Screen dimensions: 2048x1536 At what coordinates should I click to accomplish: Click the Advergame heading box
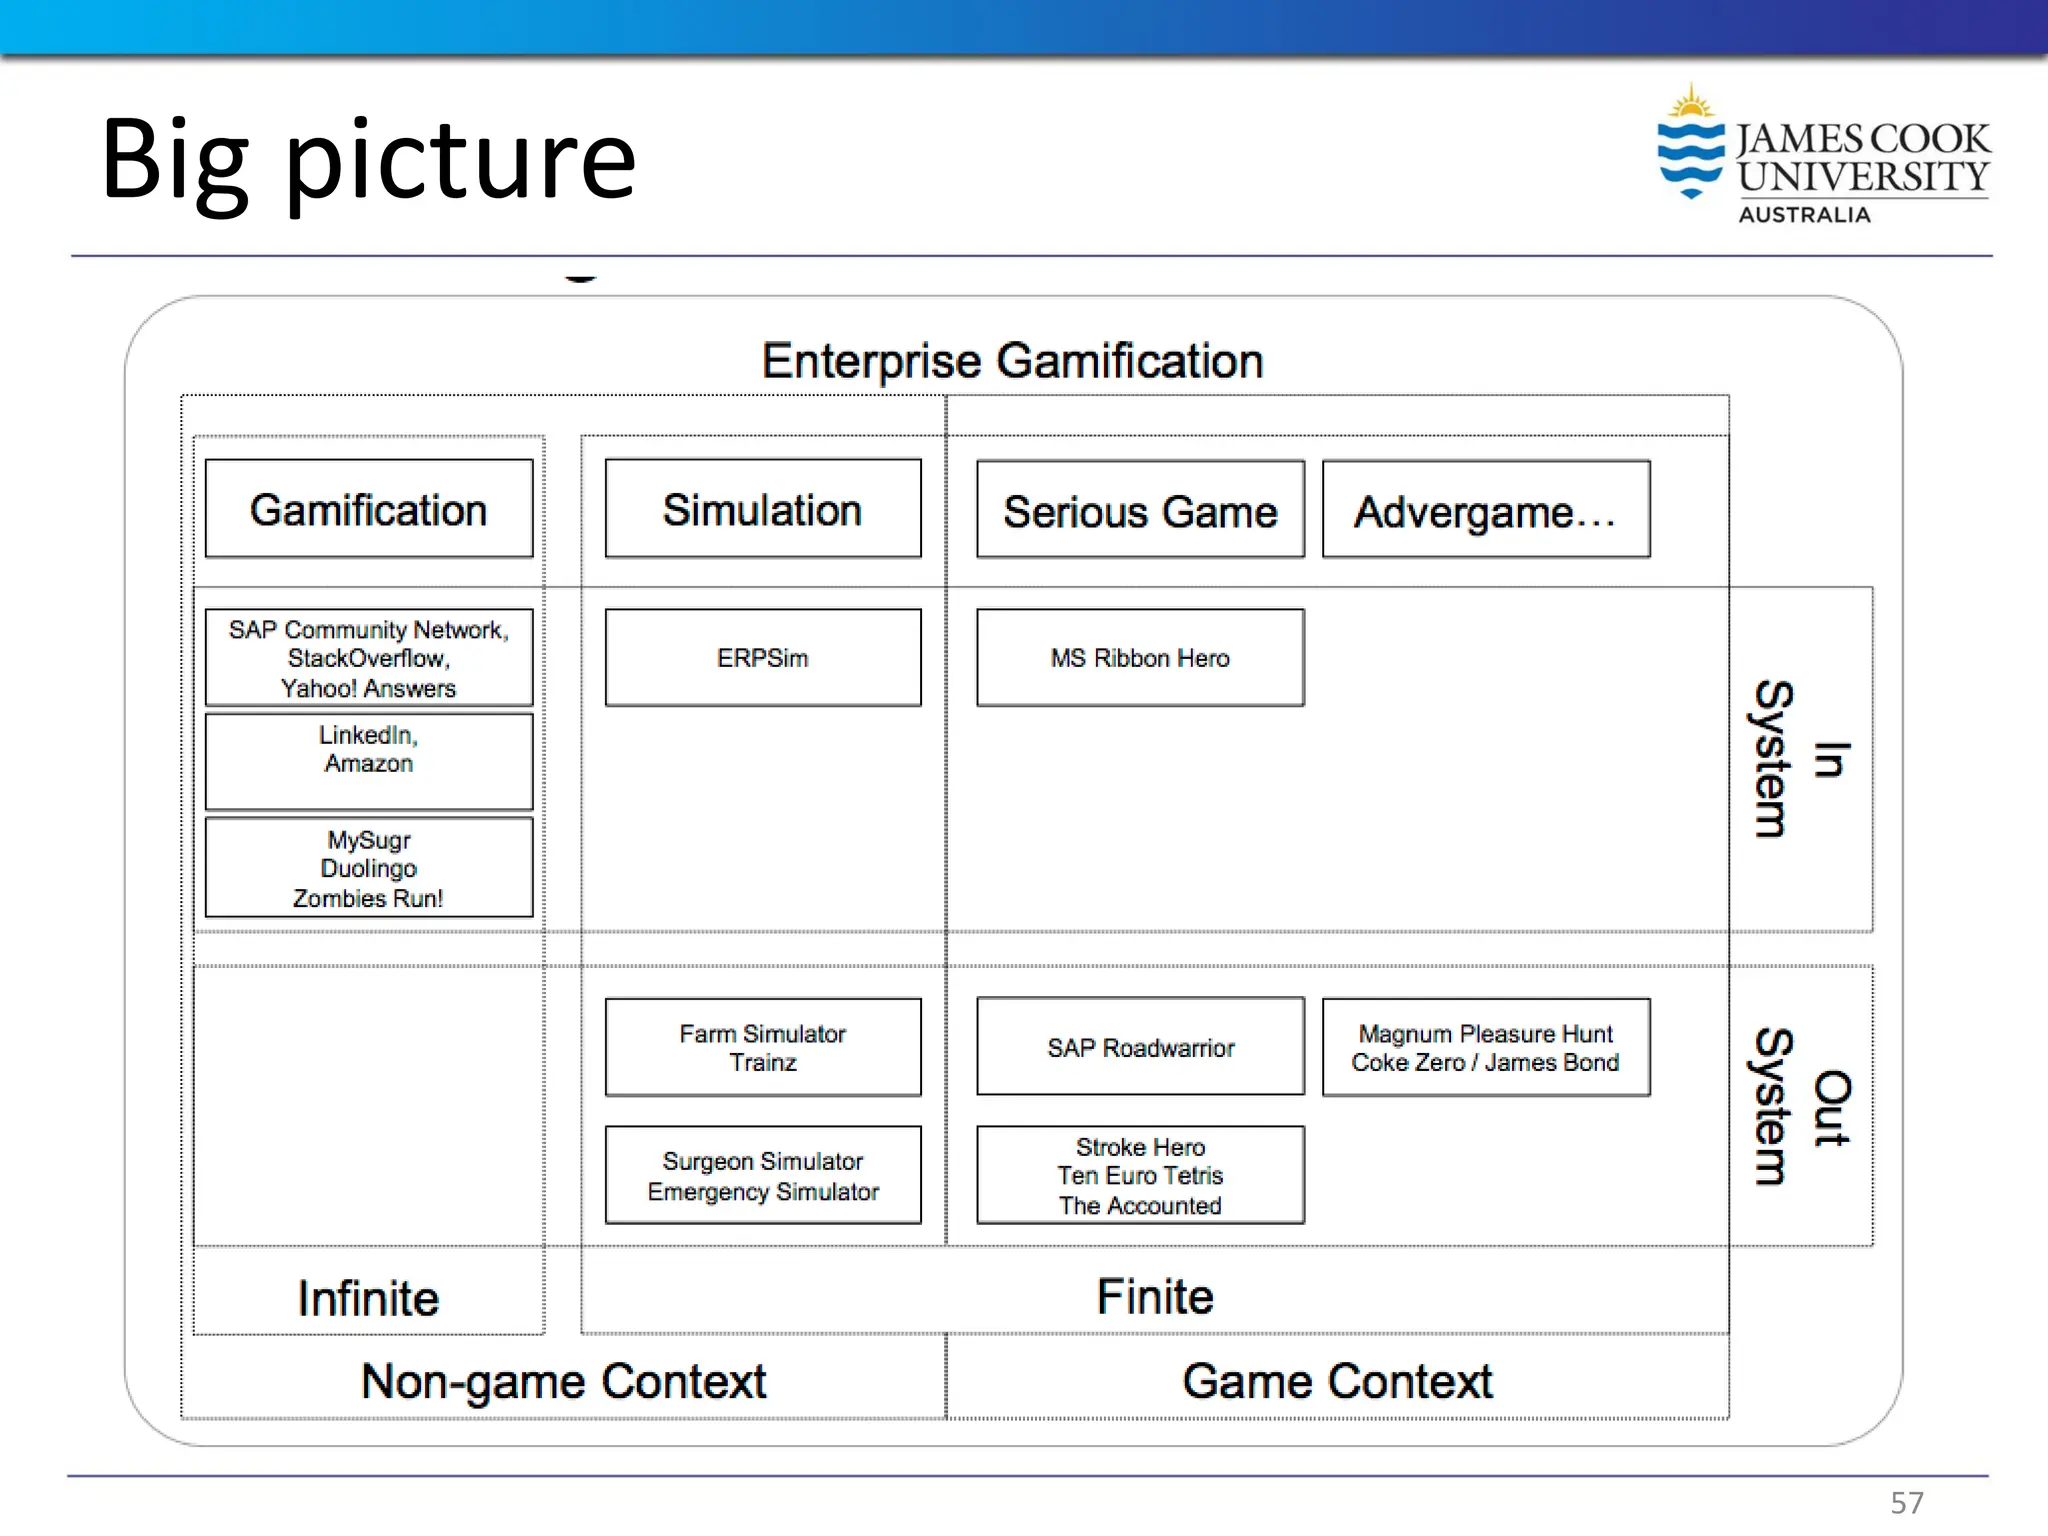(x=1485, y=510)
